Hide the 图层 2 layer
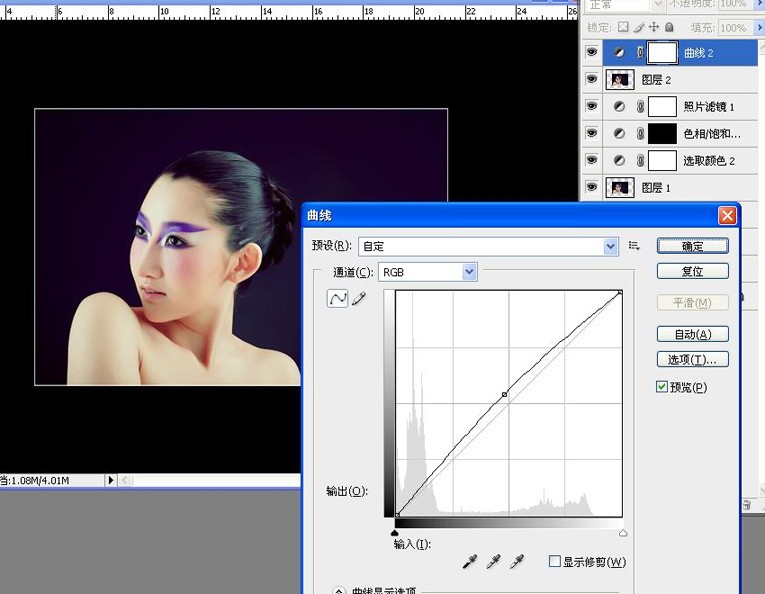 click(592, 79)
